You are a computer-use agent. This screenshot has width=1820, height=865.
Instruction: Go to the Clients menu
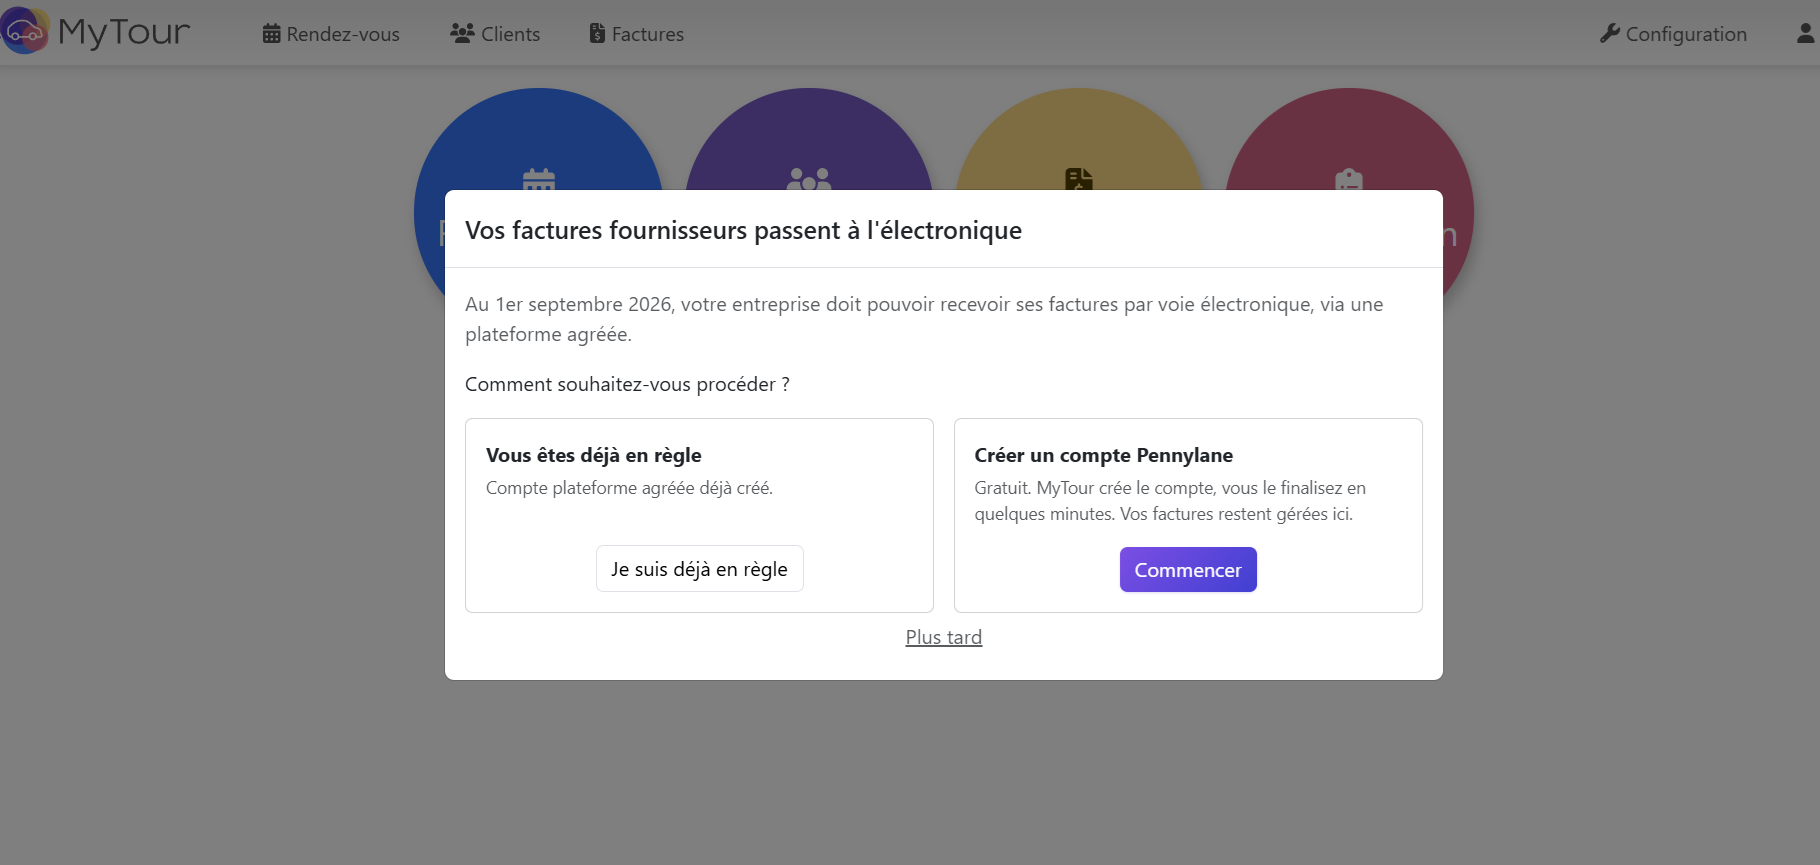click(x=495, y=34)
